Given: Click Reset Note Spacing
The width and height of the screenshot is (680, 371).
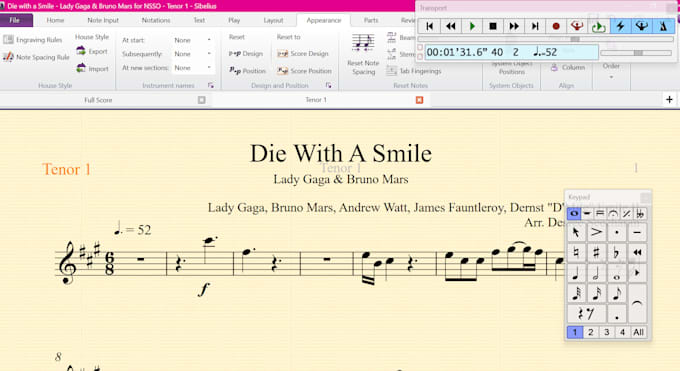Looking at the screenshot, I should click(363, 55).
